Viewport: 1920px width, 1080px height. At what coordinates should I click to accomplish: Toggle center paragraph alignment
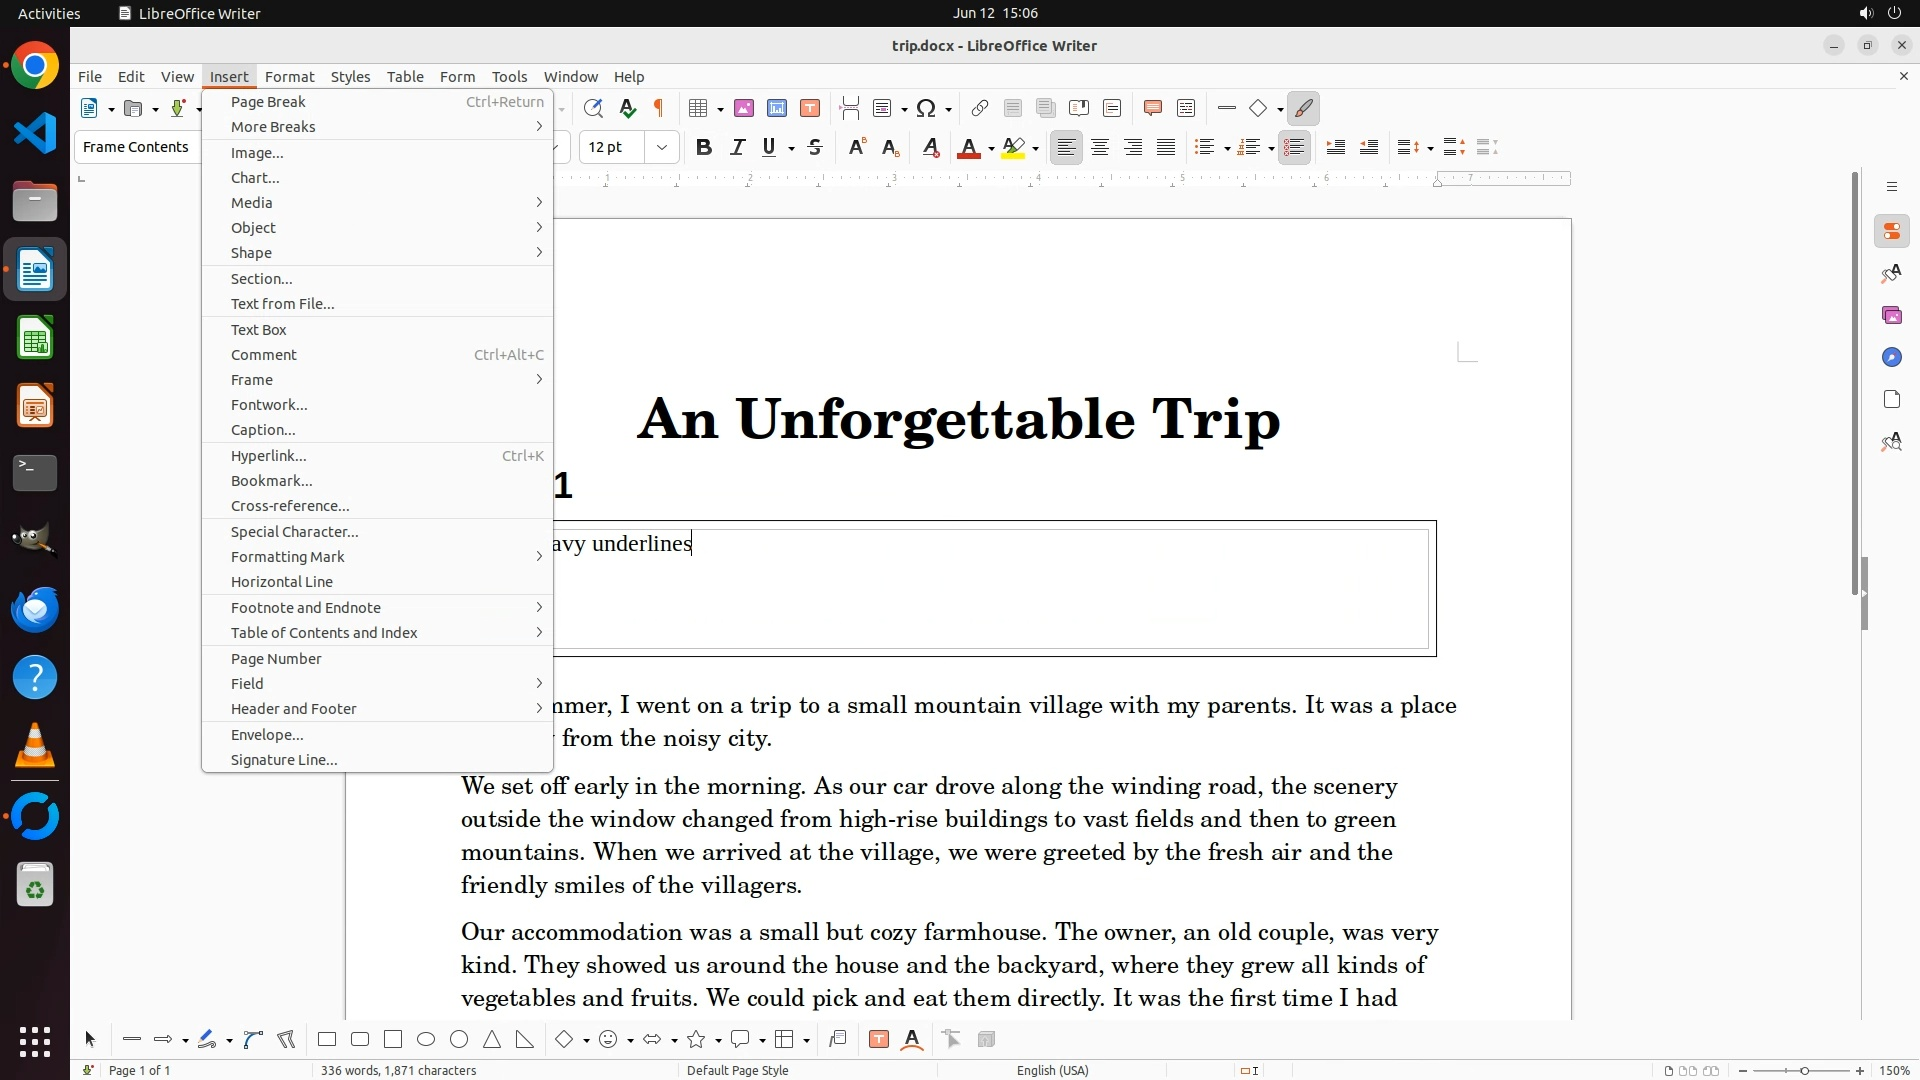(x=1100, y=148)
